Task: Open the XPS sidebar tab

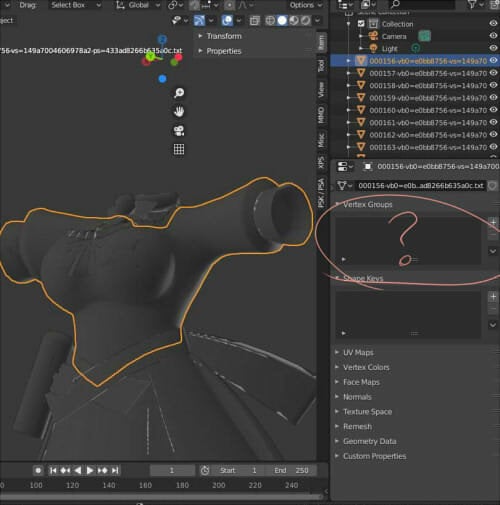Action: [321, 162]
